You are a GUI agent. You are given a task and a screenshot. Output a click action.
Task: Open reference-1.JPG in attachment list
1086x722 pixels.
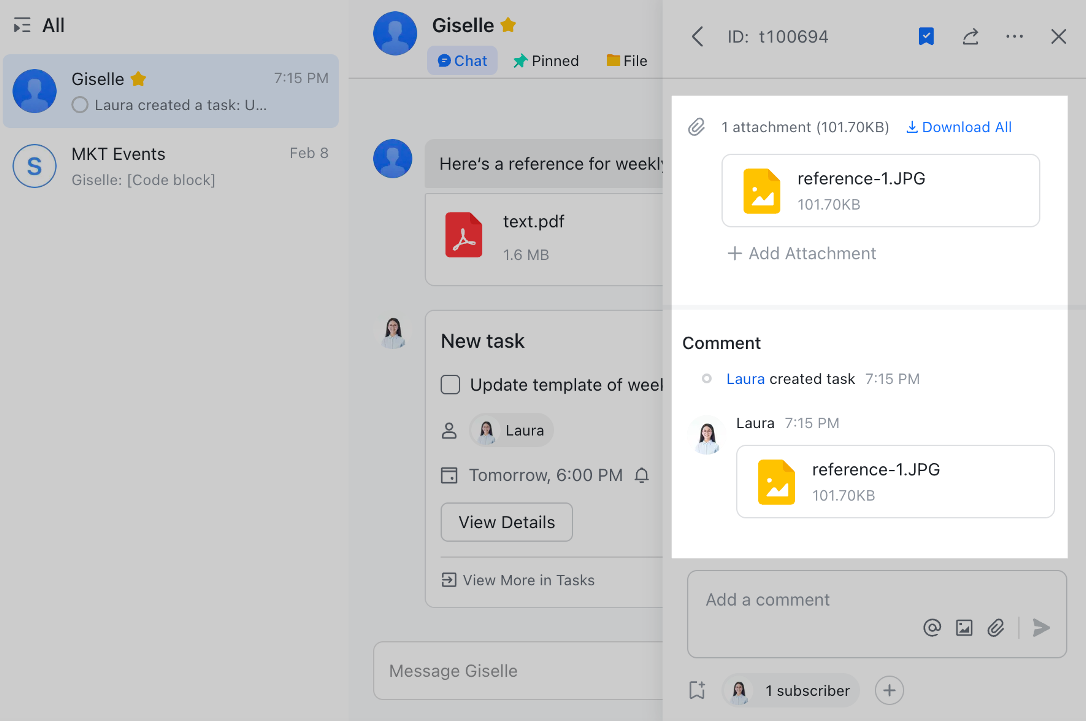click(880, 191)
